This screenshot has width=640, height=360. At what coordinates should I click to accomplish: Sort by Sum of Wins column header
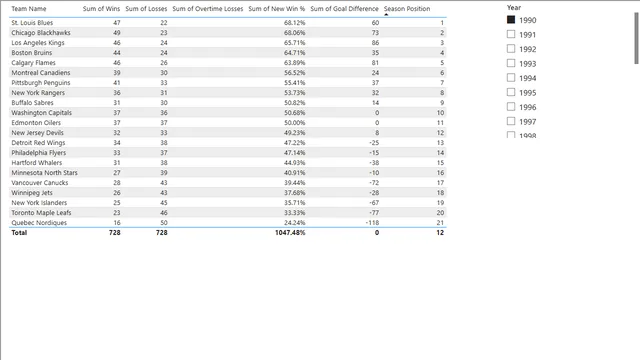(x=101, y=9)
